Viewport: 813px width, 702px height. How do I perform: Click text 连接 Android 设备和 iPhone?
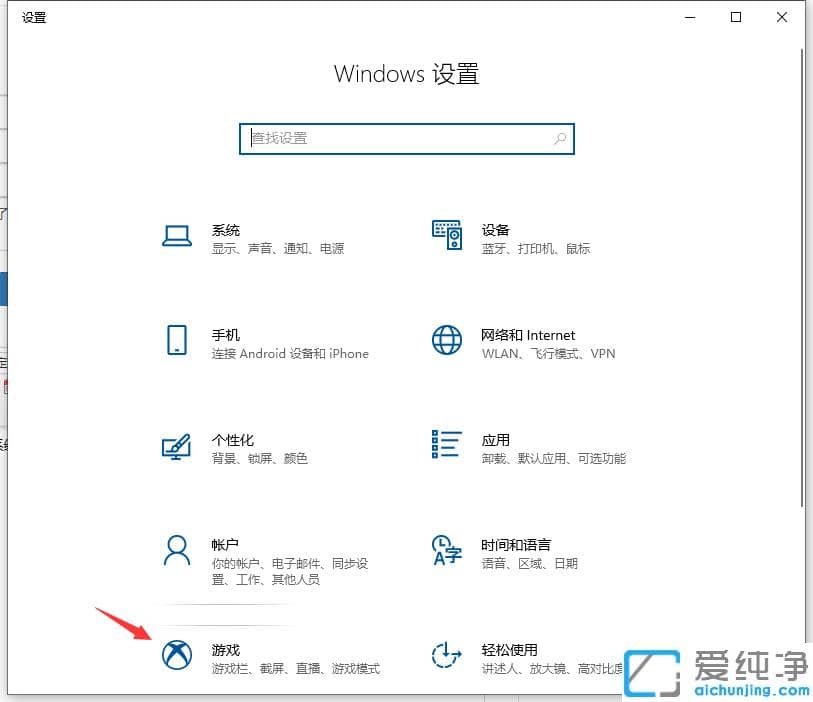pyautogui.click(x=290, y=354)
